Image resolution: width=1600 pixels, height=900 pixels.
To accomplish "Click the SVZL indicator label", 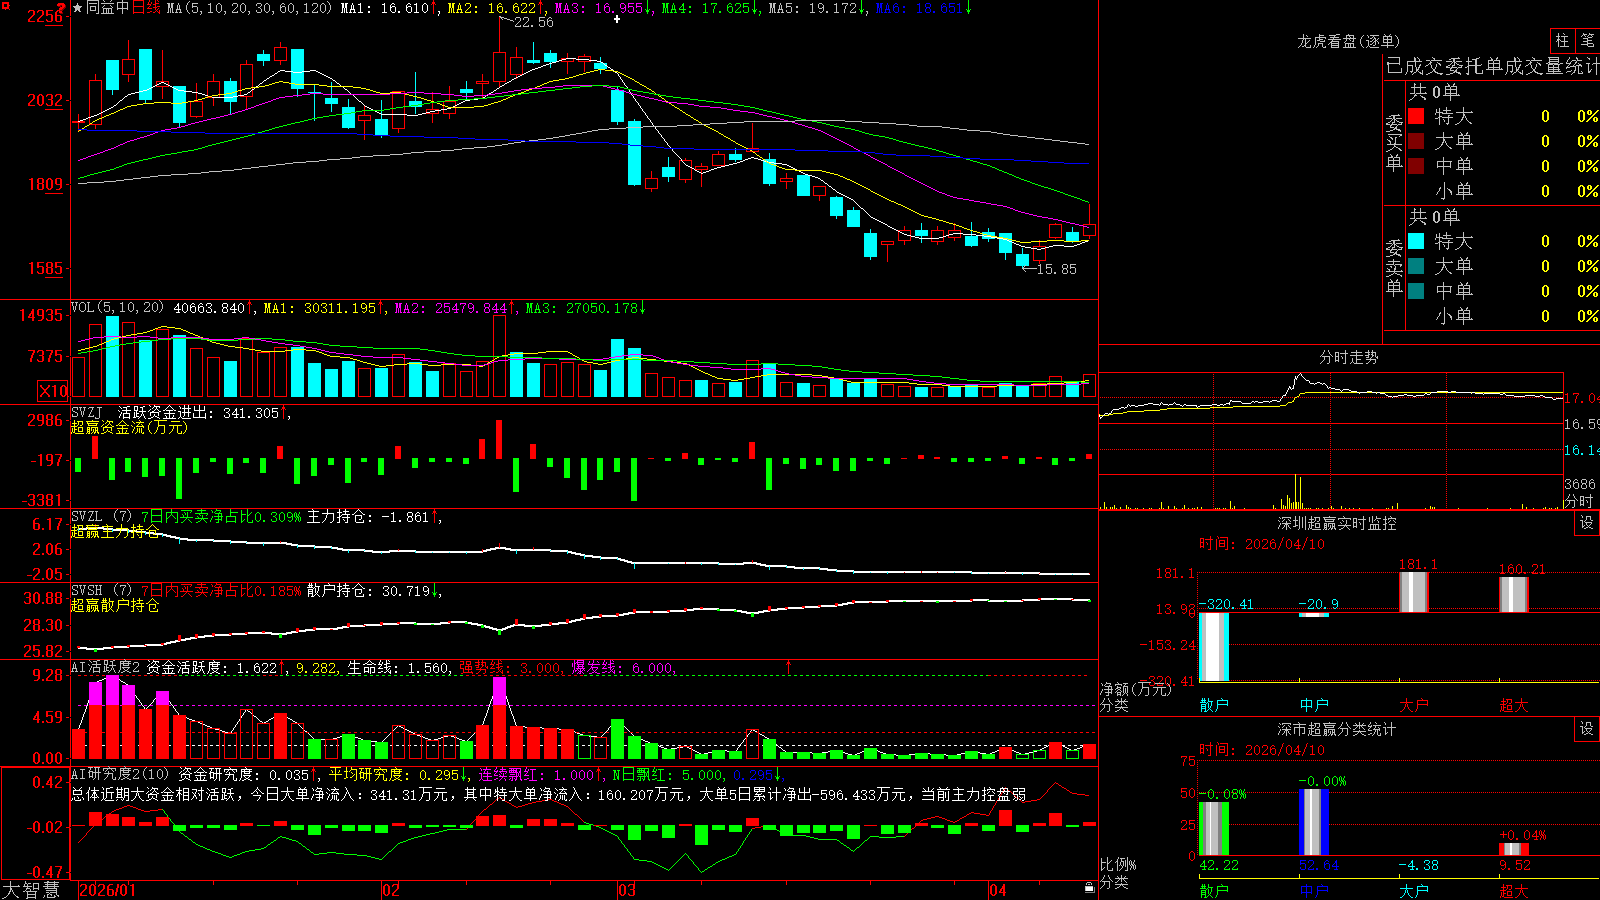I will pyautogui.click(x=87, y=516).
